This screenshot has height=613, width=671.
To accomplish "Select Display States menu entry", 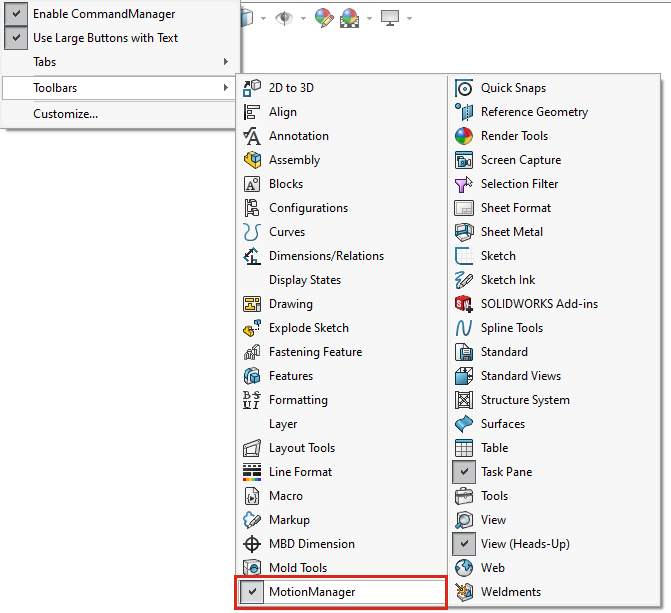I will click(x=304, y=280).
